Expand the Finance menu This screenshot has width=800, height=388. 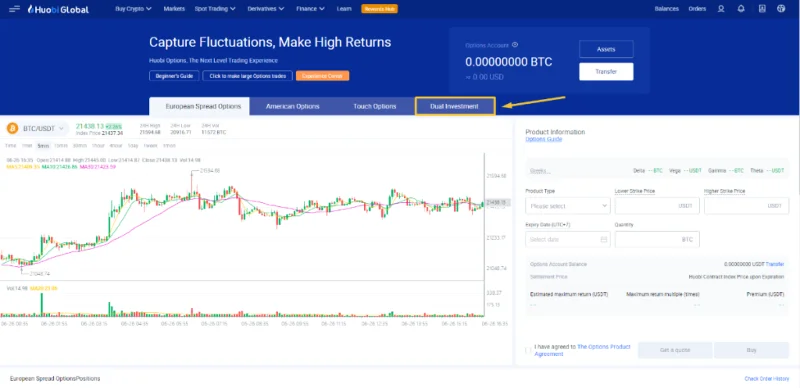tap(310, 9)
